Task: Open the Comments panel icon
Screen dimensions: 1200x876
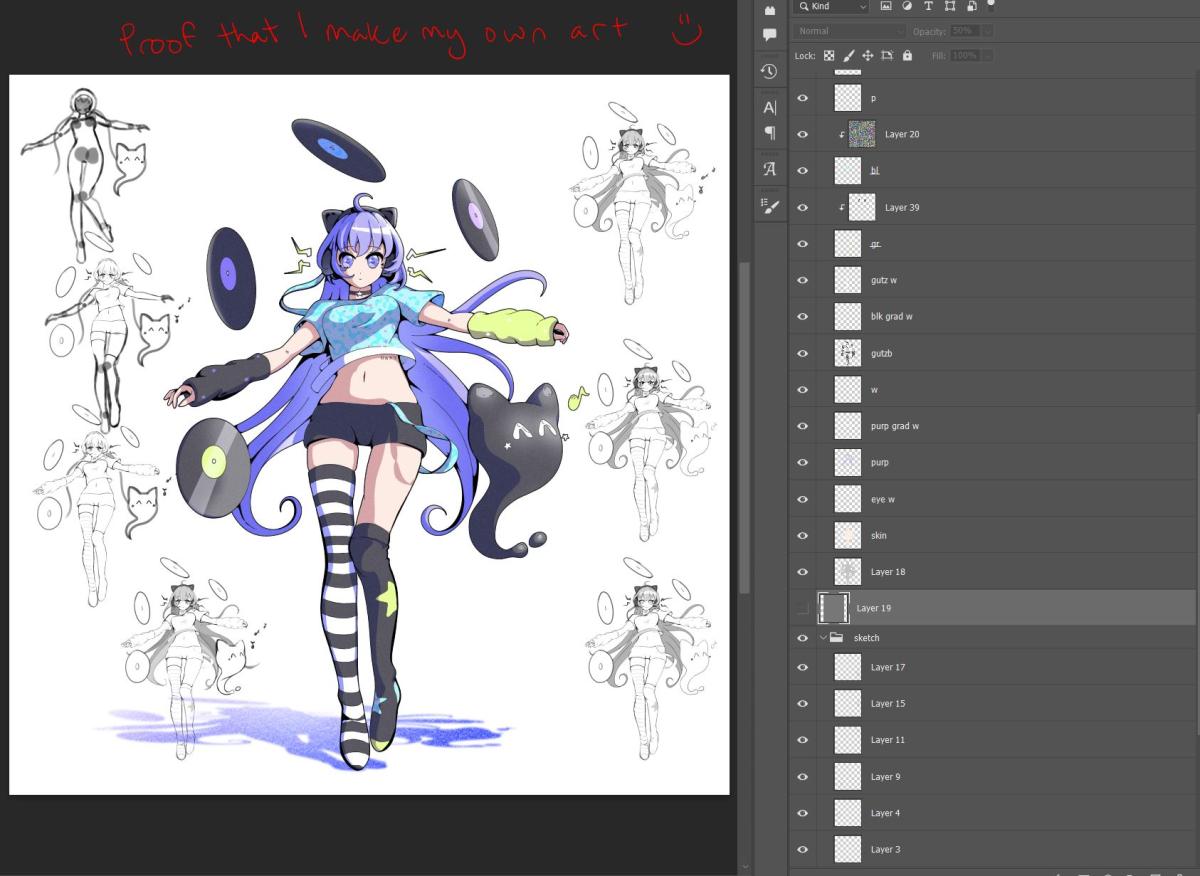Action: pos(769,35)
